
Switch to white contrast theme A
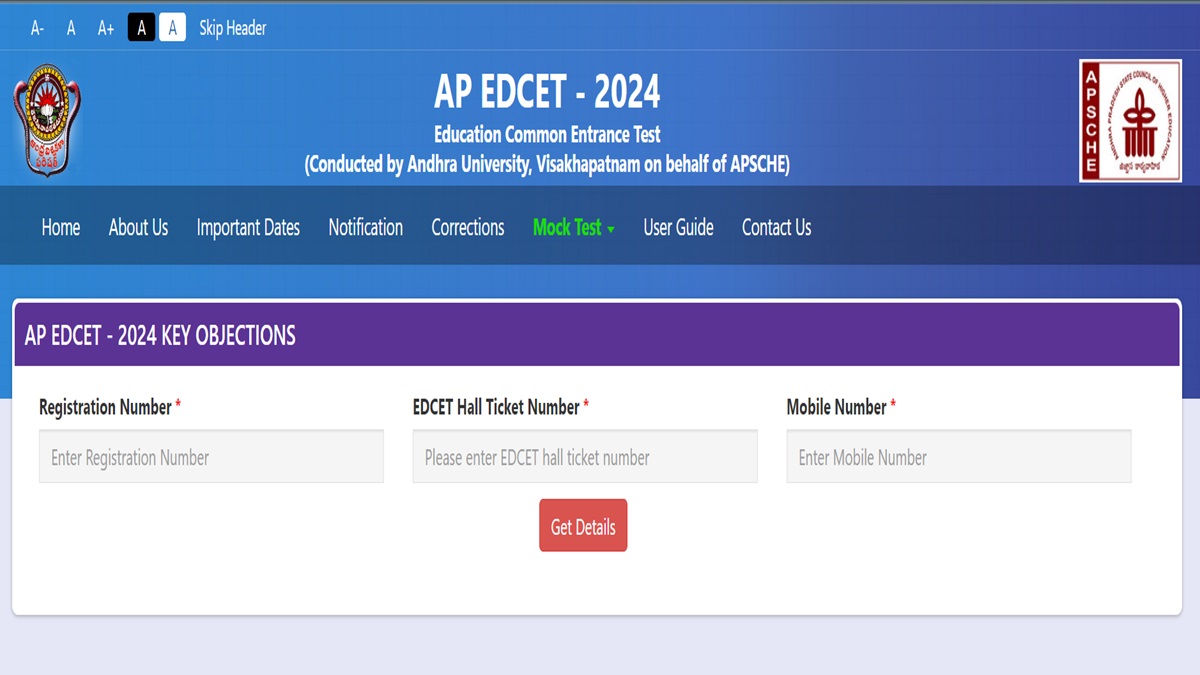click(x=172, y=28)
